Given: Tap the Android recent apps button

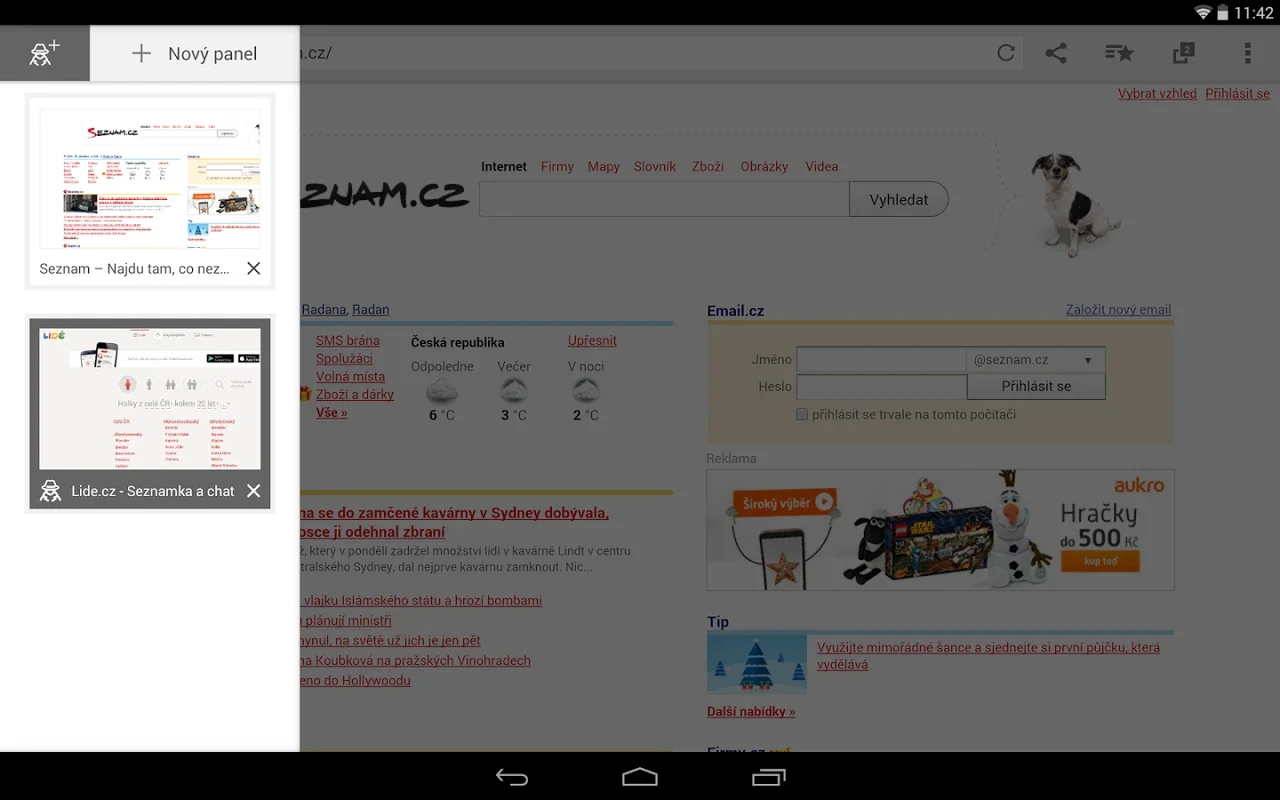Looking at the screenshot, I should tap(768, 777).
